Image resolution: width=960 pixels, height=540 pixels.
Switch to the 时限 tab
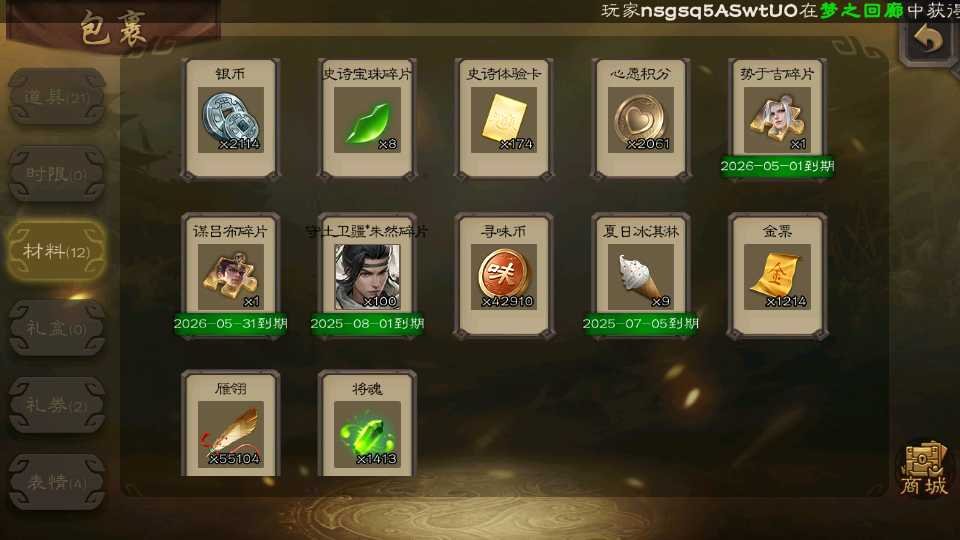(56, 174)
